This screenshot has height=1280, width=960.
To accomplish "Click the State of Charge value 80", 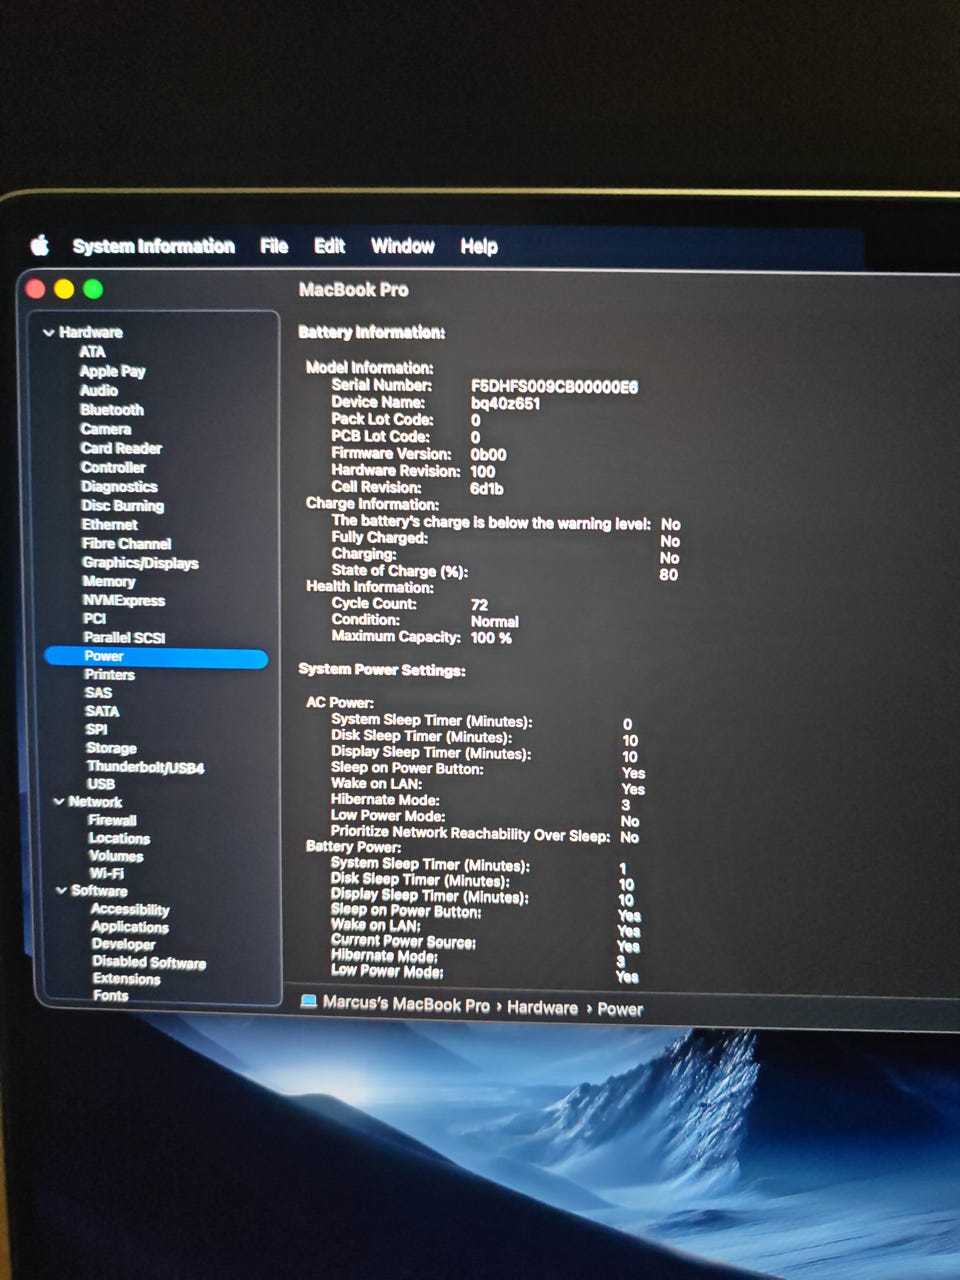I will [x=669, y=575].
